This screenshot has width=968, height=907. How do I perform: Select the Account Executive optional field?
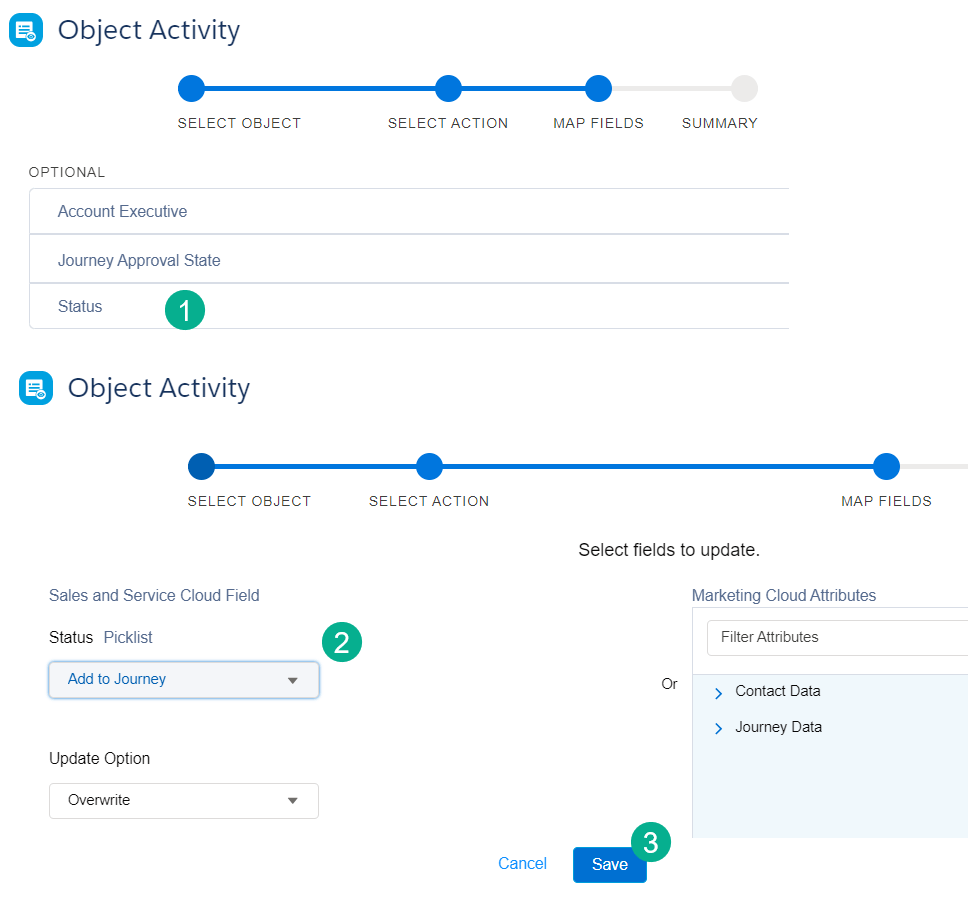click(122, 212)
